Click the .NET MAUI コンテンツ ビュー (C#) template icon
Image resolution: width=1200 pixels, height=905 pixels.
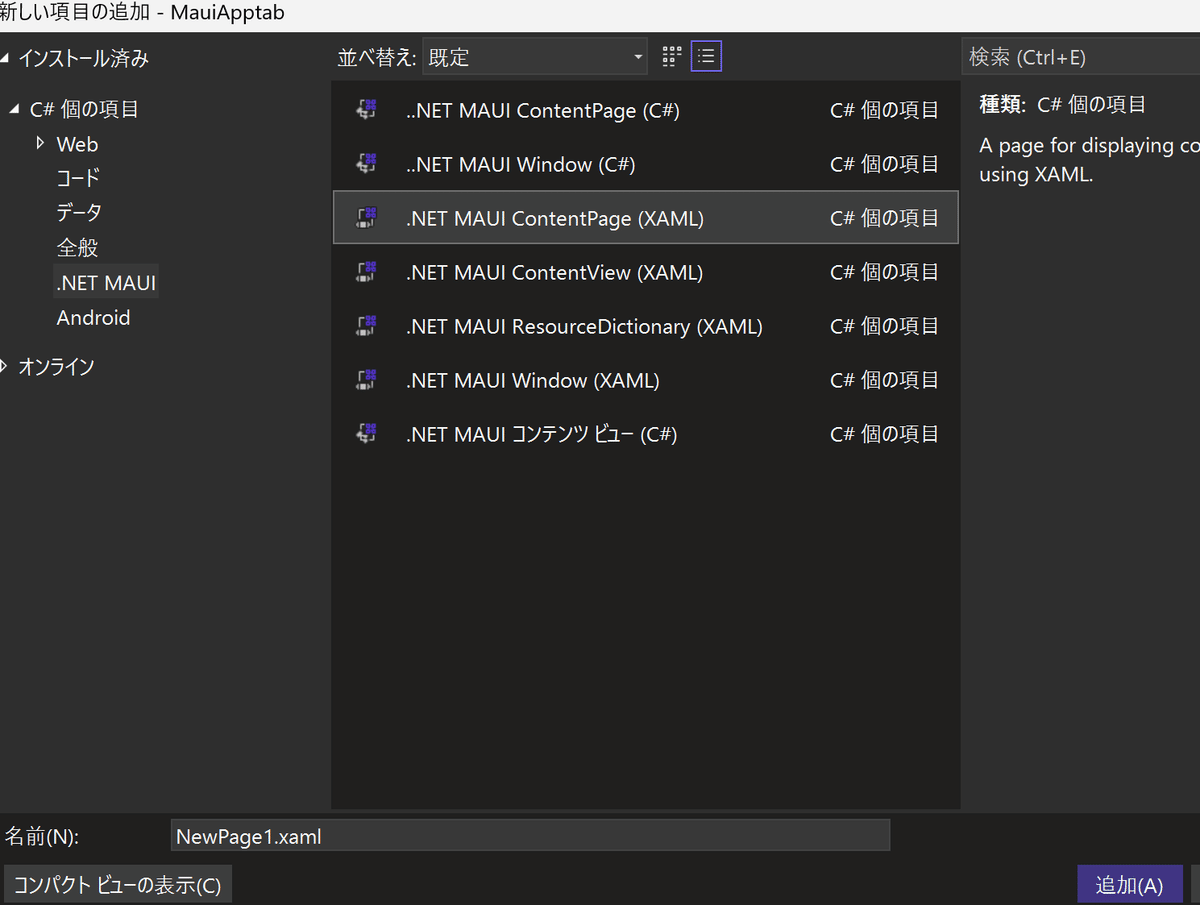(367, 434)
